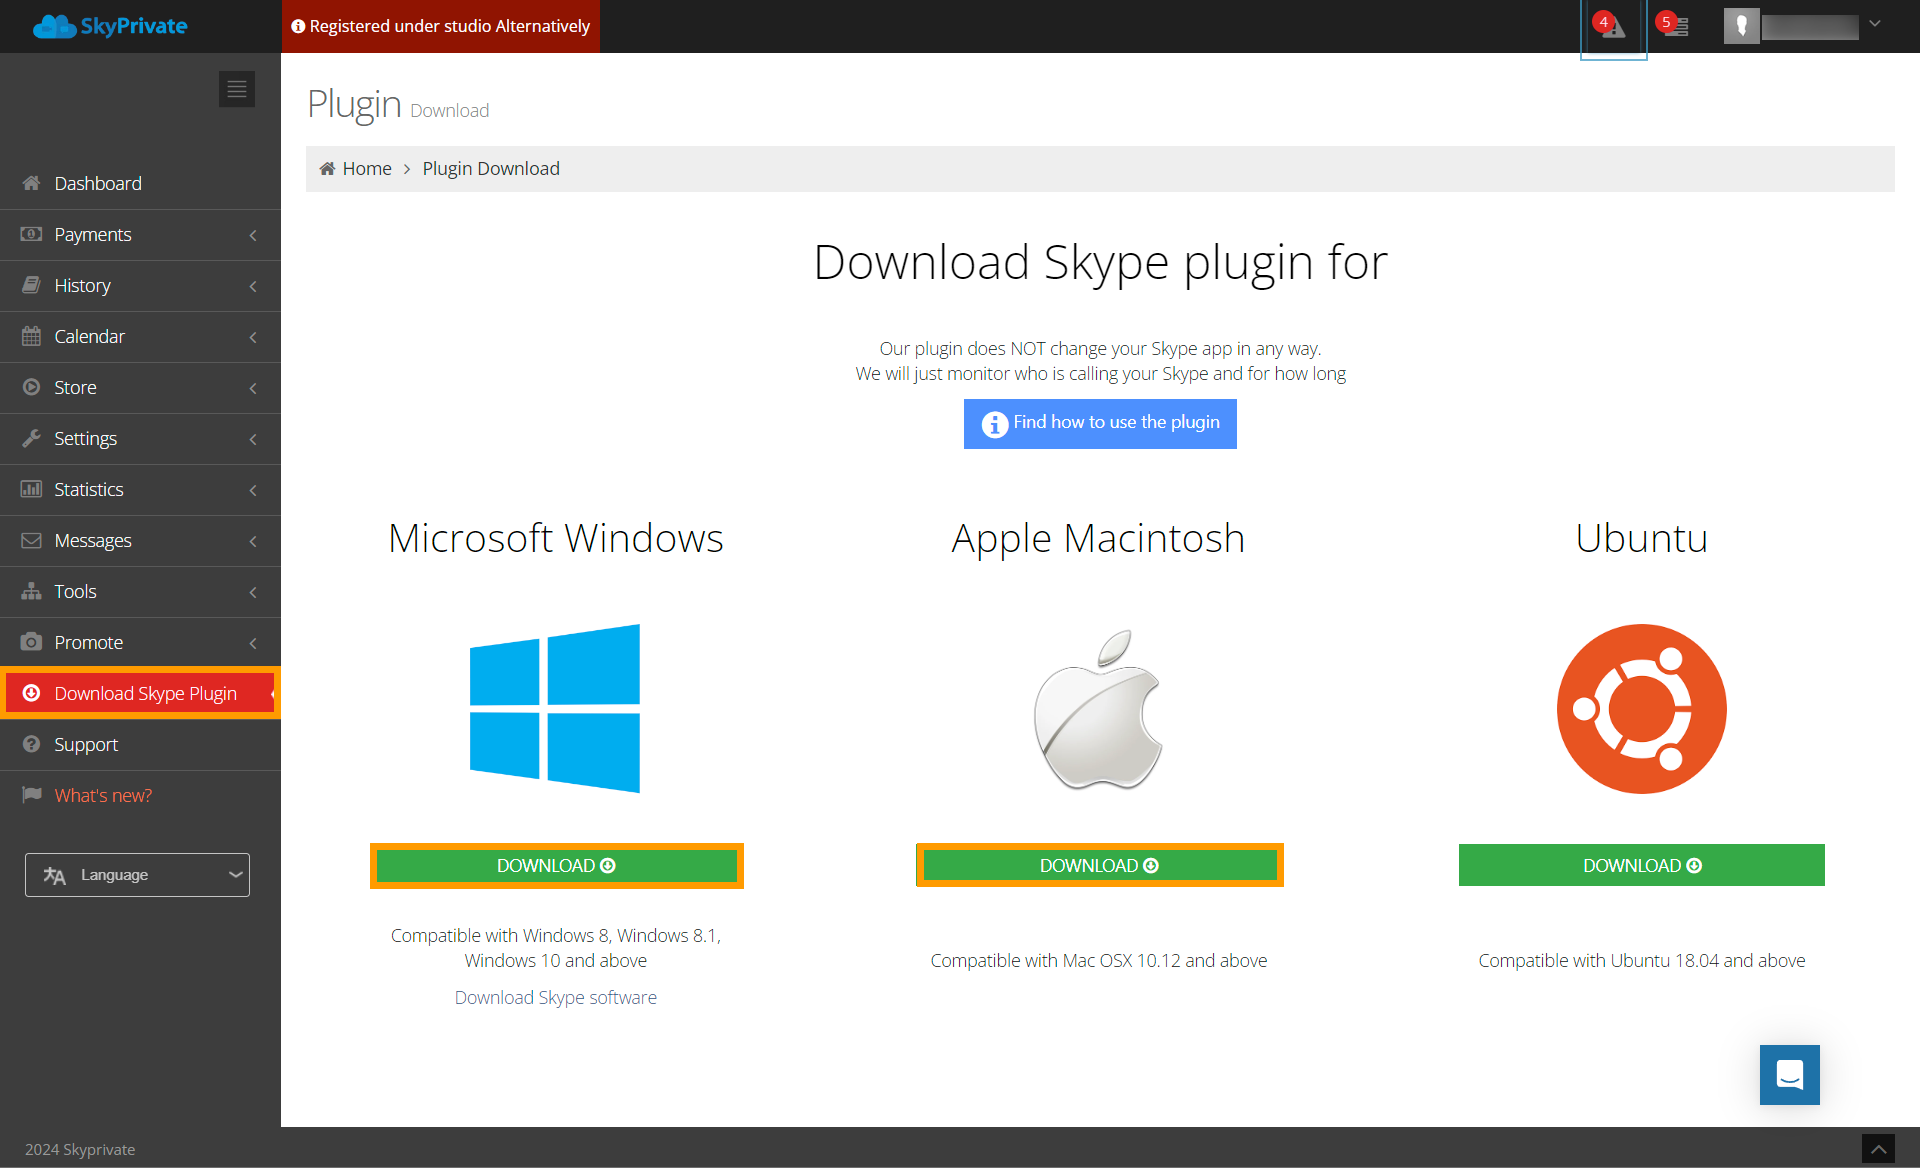Open the live chat widget
The height and width of the screenshot is (1168, 1920).
tap(1789, 1075)
